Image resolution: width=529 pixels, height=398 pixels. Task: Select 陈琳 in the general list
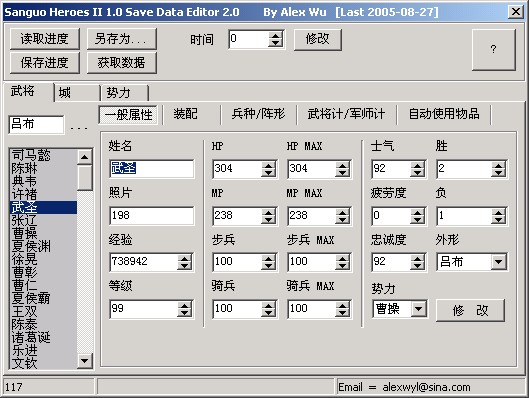click(44, 168)
